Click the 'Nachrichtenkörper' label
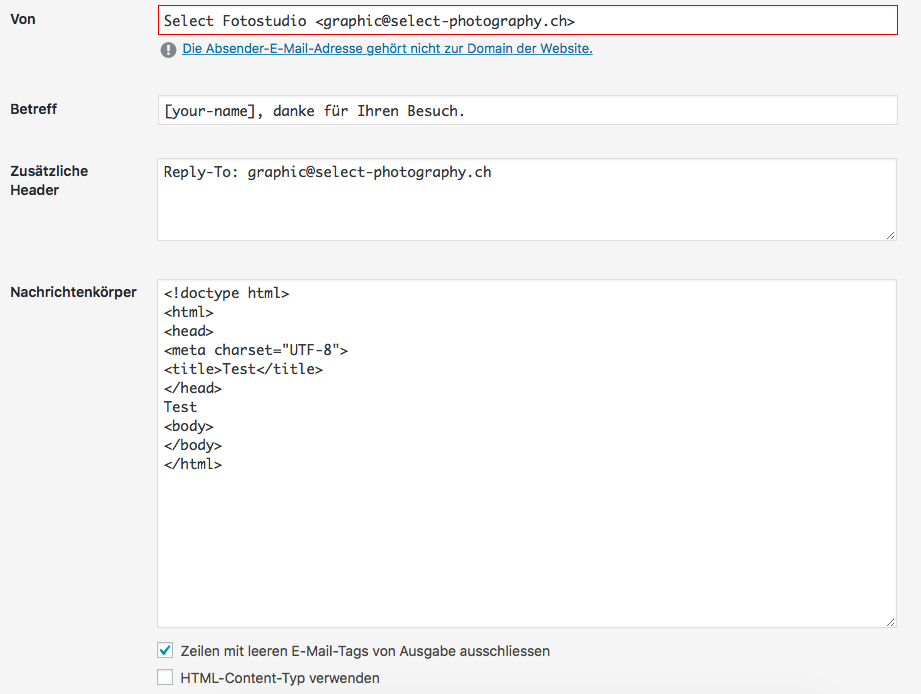Screen dimensions: 921x694 (73, 292)
